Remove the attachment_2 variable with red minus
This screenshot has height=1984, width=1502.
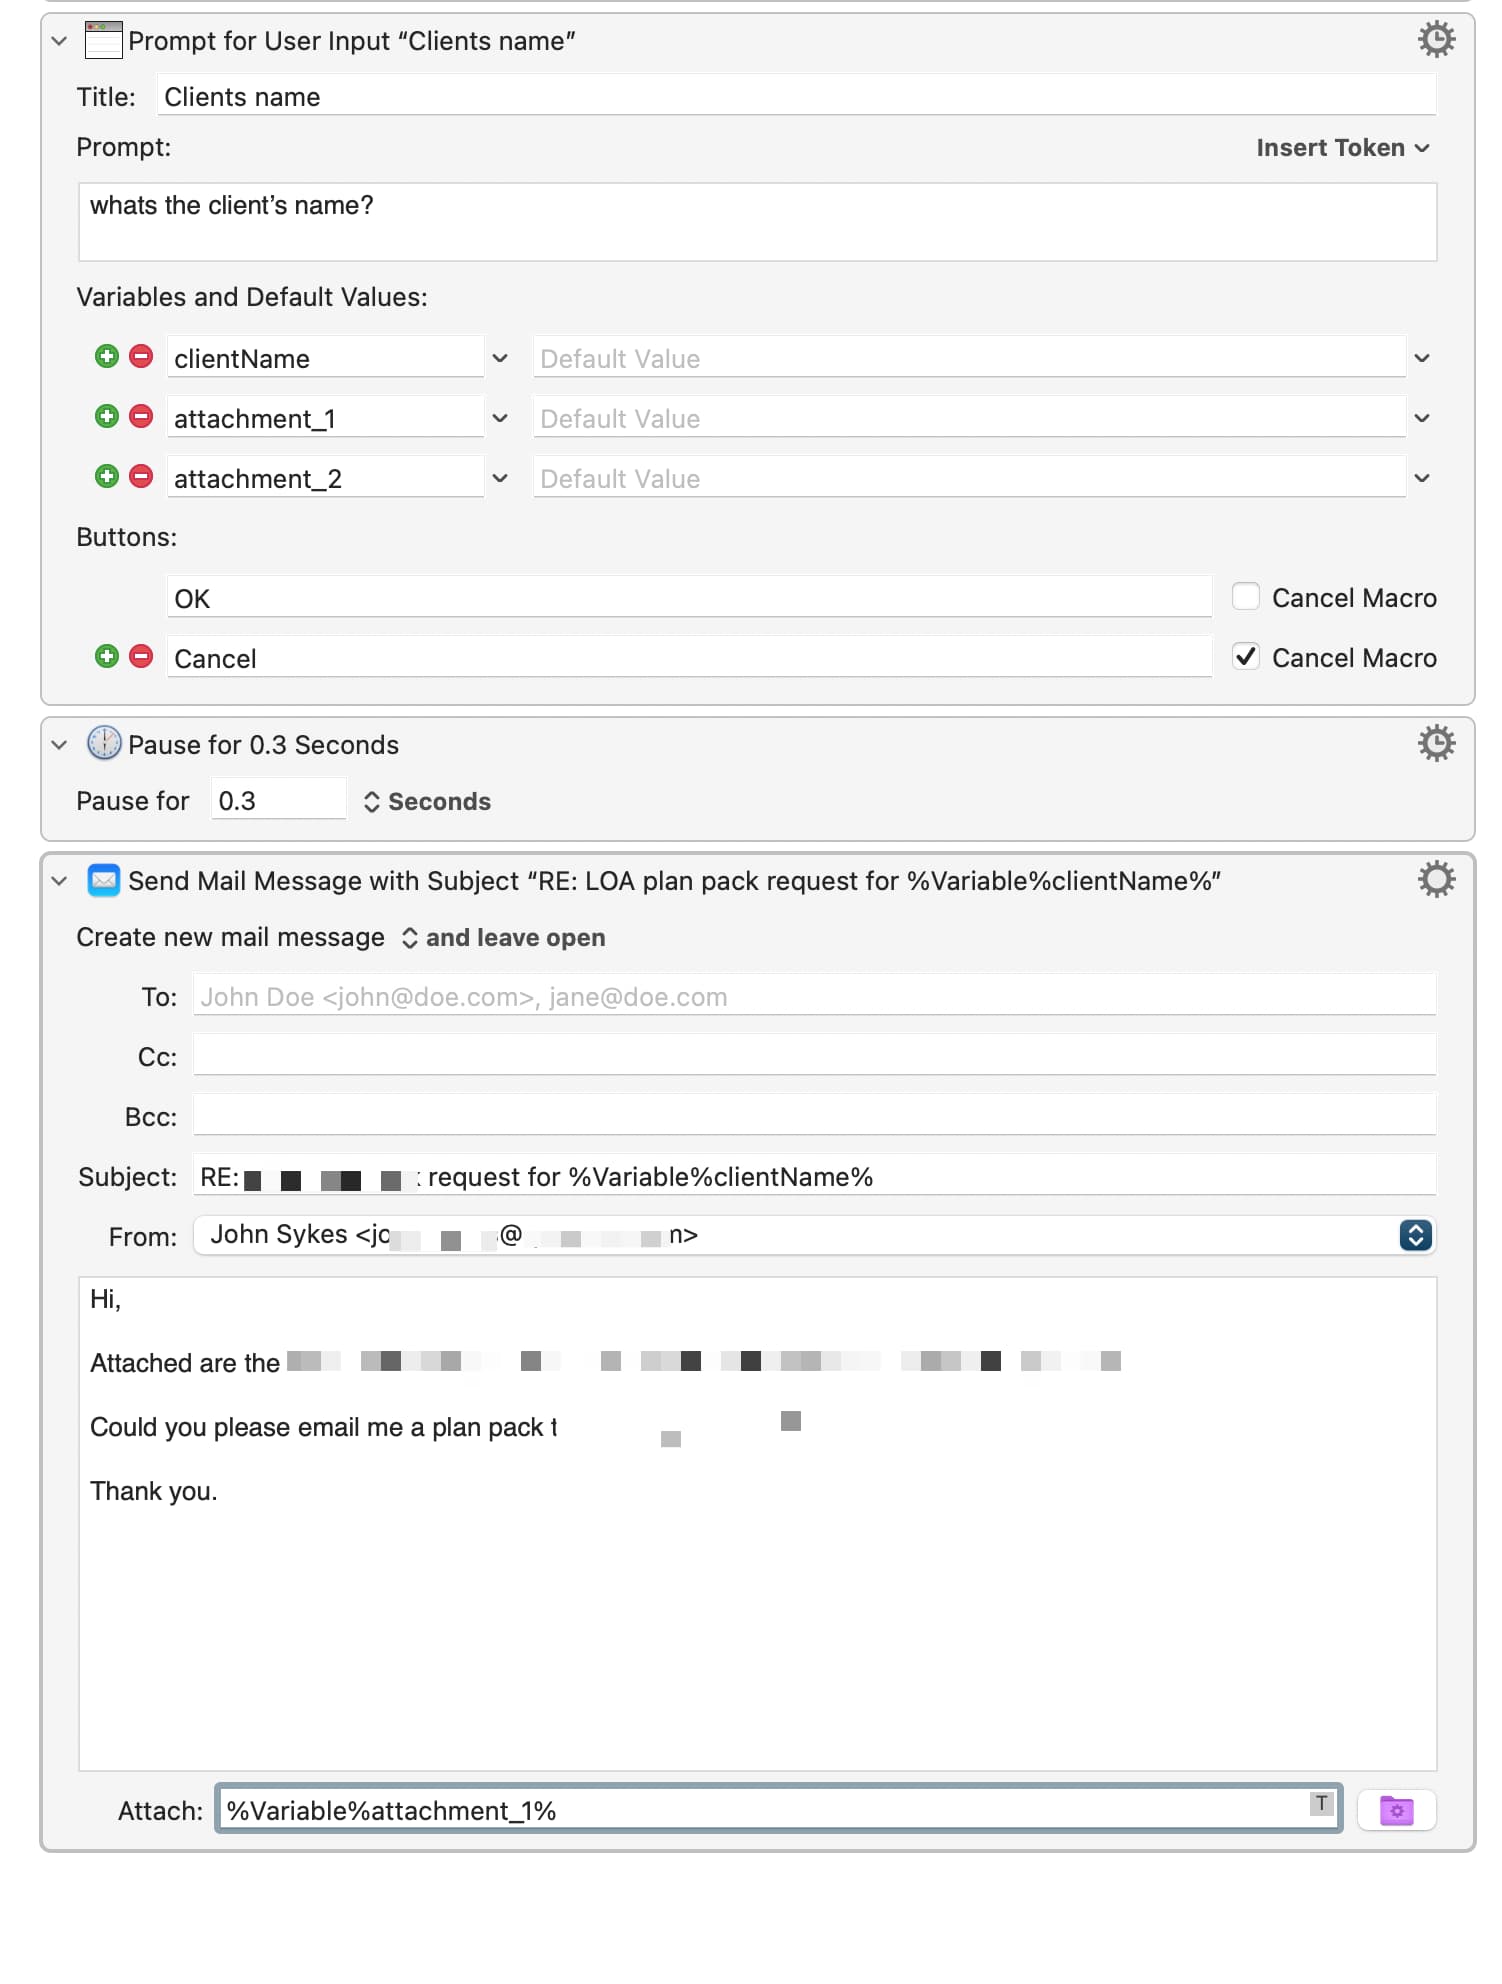(142, 477)
